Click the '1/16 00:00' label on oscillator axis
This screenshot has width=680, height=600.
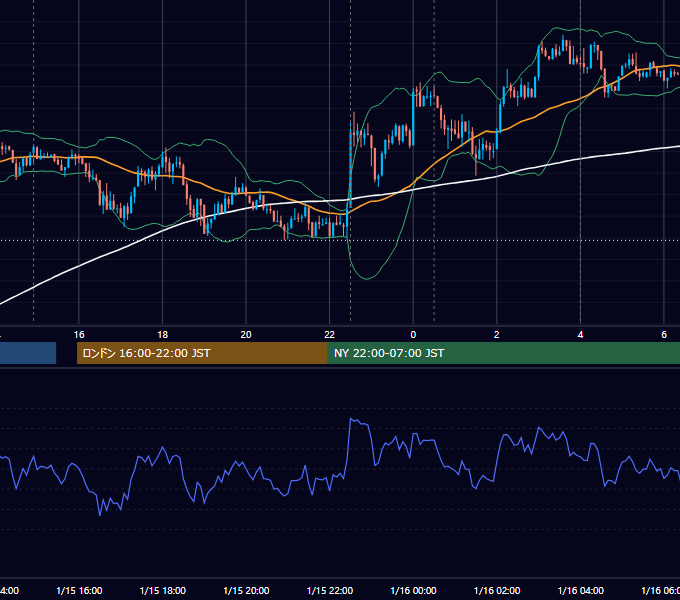click(x=413, y=590)
